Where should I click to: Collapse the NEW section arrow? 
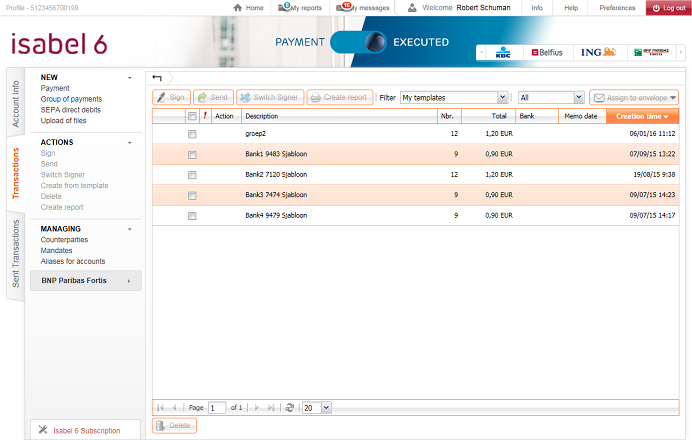pyautogui.click(x=129, y=78)
